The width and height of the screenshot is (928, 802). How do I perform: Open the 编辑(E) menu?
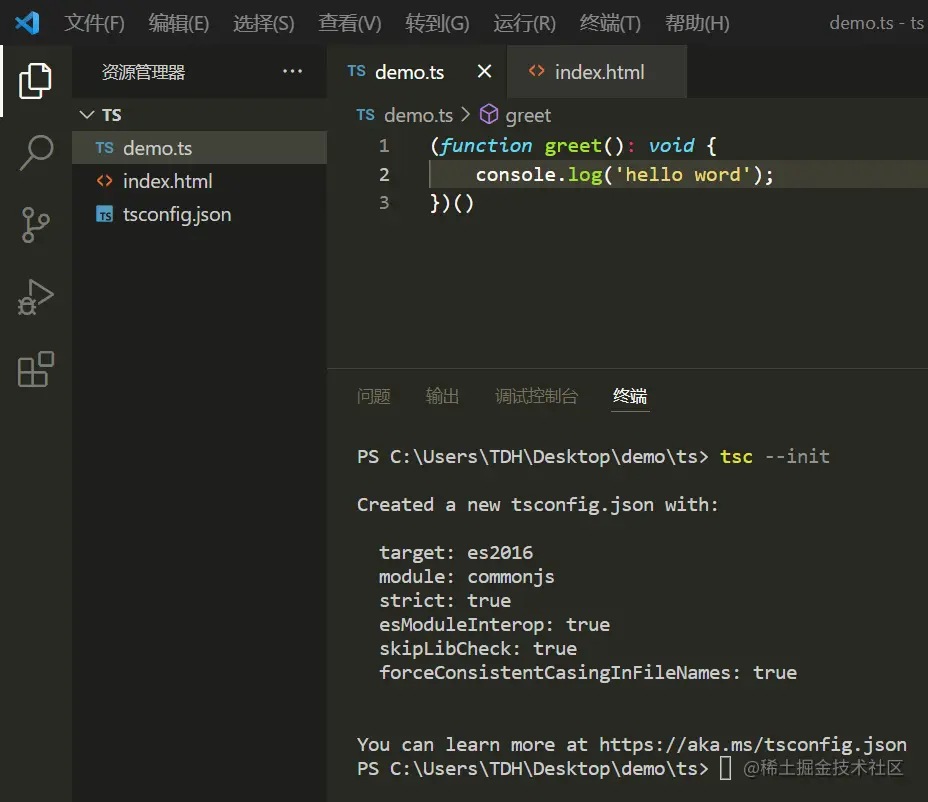click(x=179, y=23)
